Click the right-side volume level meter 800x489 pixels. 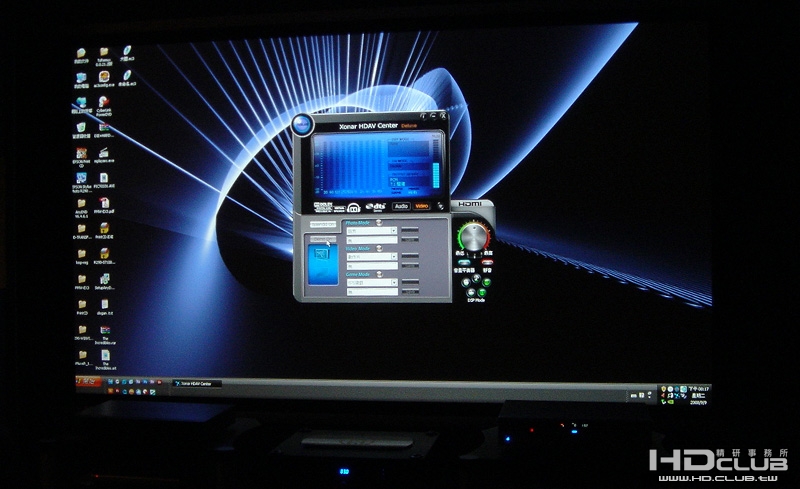[436, 164]
